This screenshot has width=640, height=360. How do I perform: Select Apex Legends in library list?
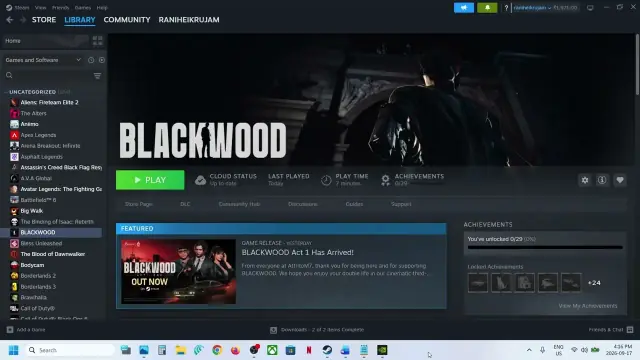pyautogui.click(x=38, y=135)
